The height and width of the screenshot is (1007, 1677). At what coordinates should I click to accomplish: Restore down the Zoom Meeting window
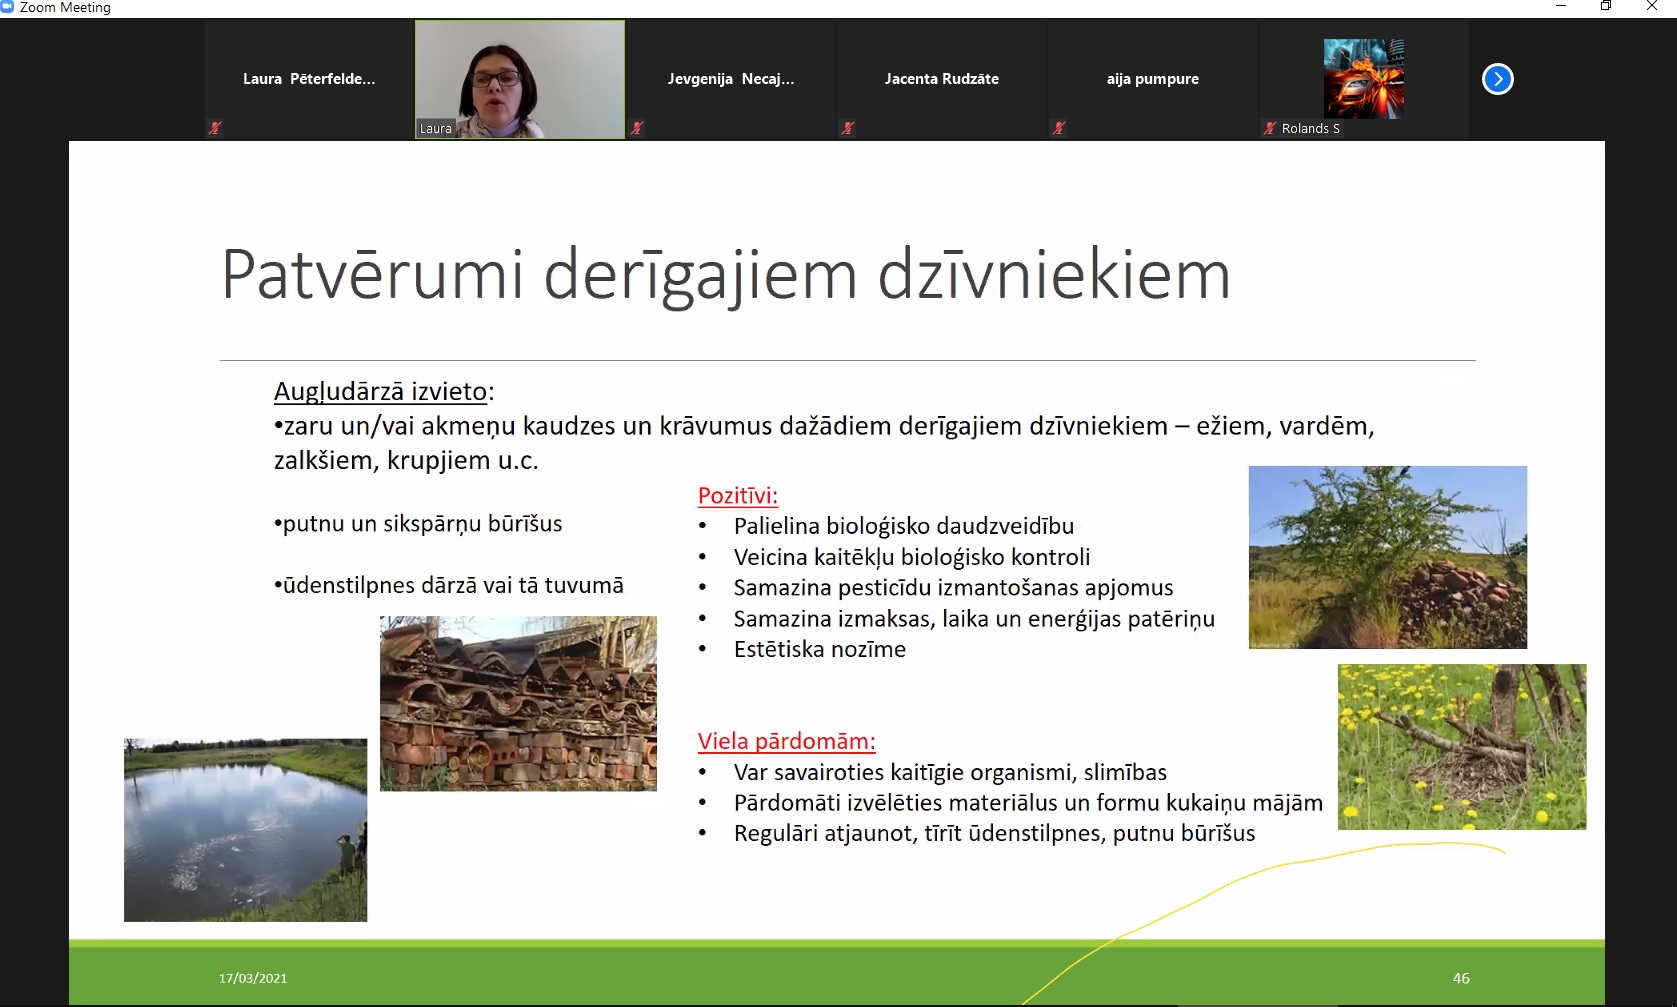(1606, 7)
